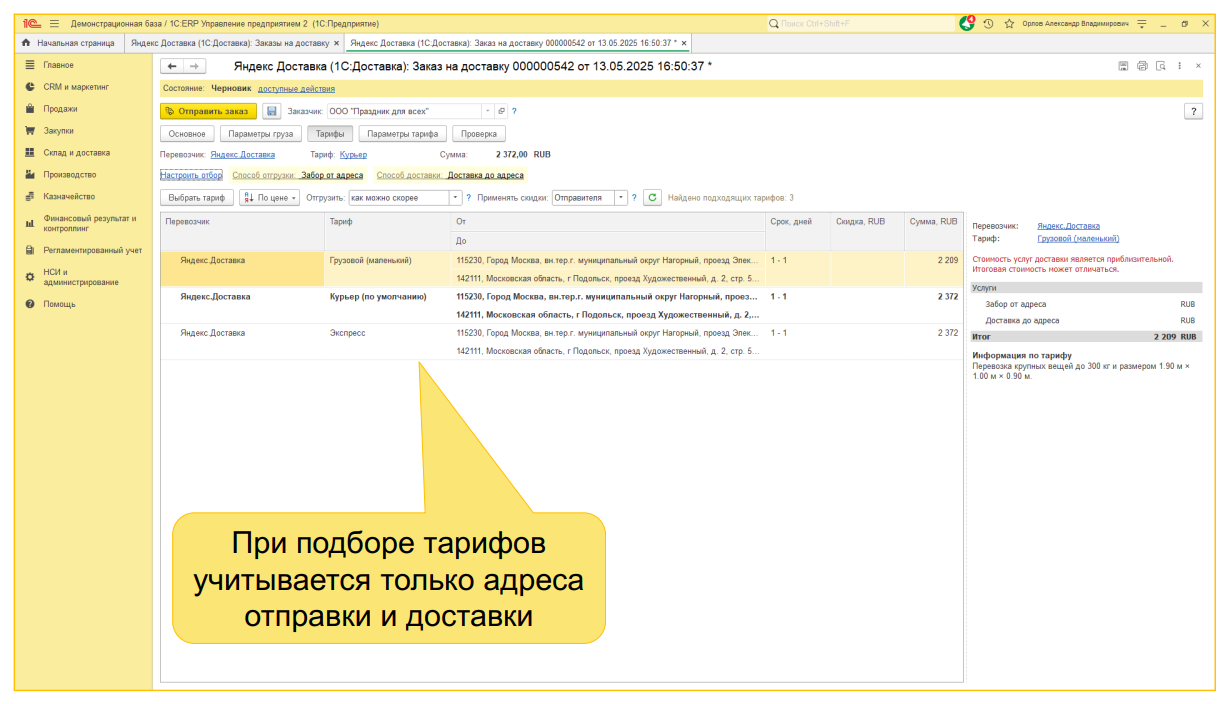Screen dimensions: 1227x704
Task: Print the order using printer icon
Action: pyautogui.click(x=1142, y=64)
